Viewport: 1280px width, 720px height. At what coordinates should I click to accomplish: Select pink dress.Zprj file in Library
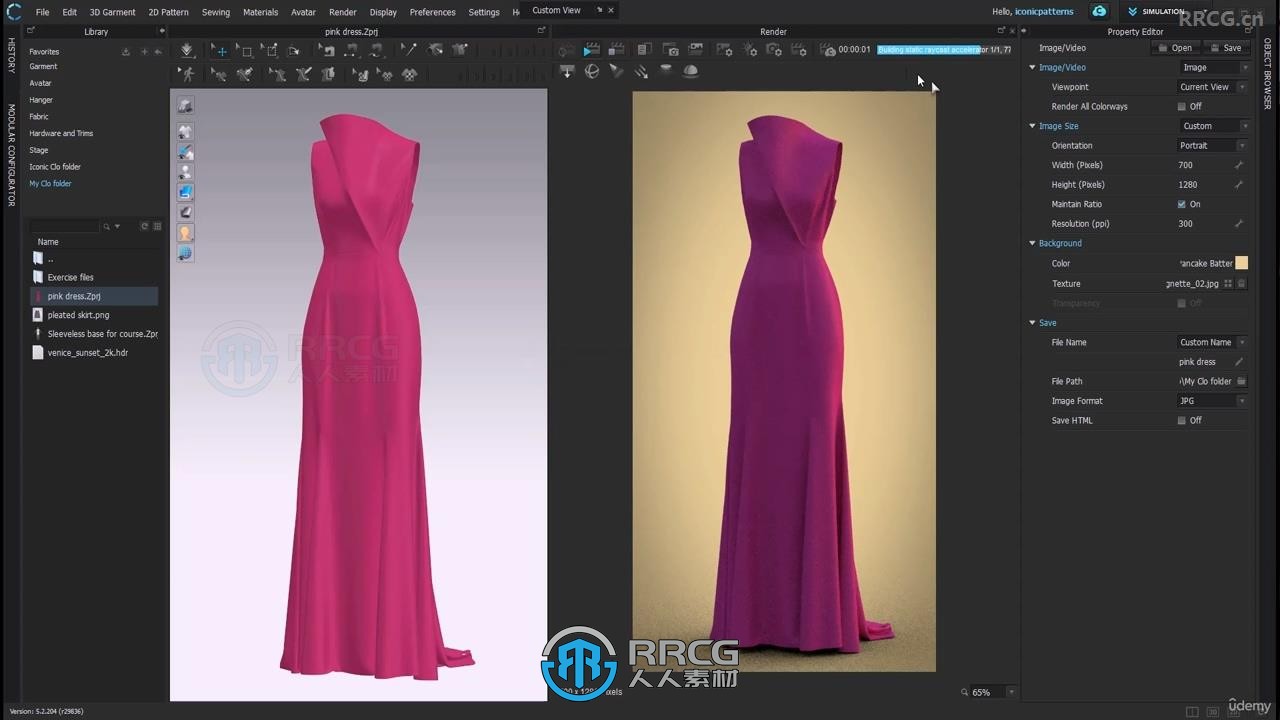pyautogui.click(x=94, y=296)
